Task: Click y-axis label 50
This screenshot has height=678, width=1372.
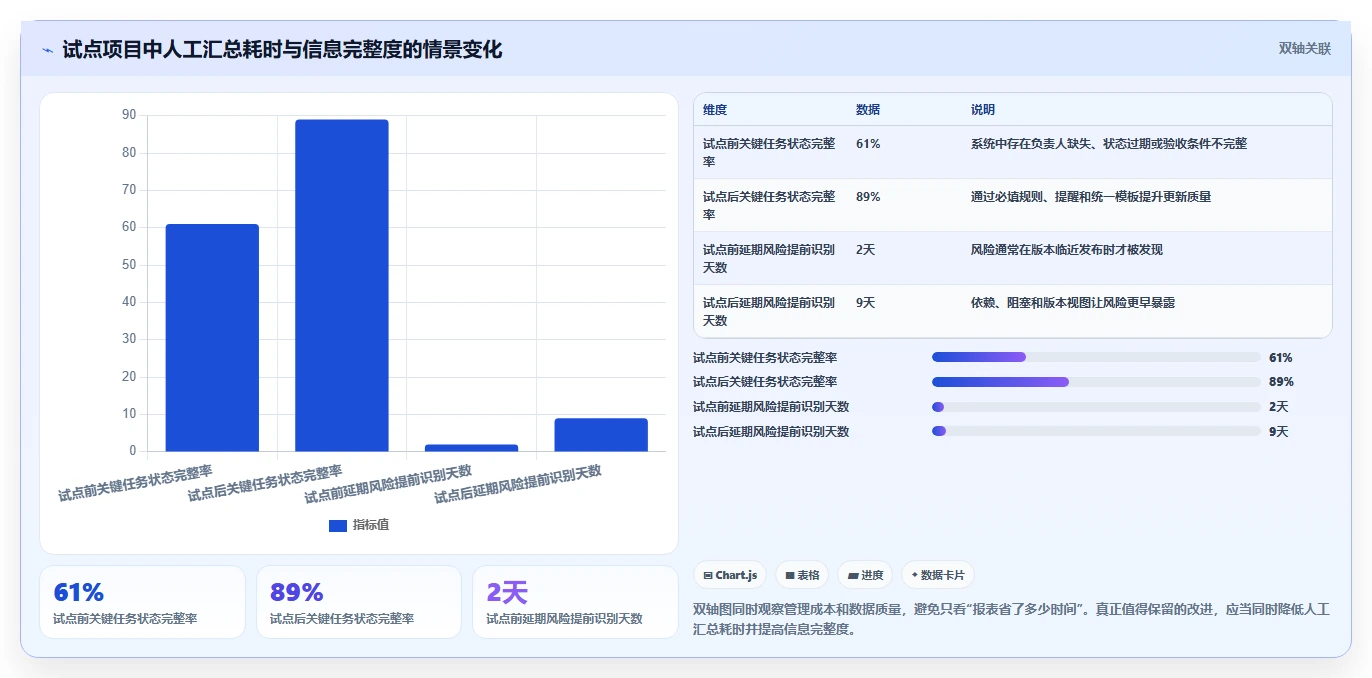Action: [129, 264]
